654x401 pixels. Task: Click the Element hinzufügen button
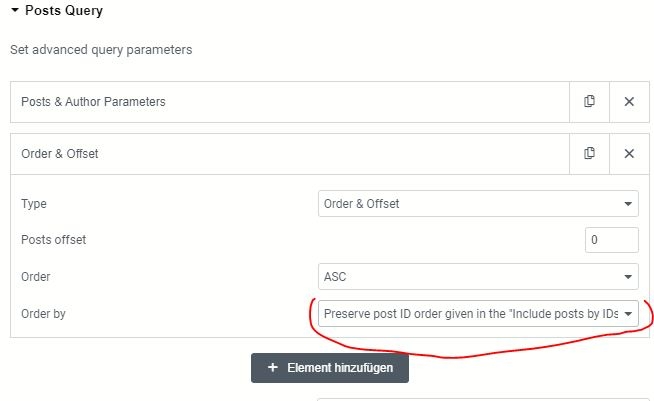(x=330, y=368)
